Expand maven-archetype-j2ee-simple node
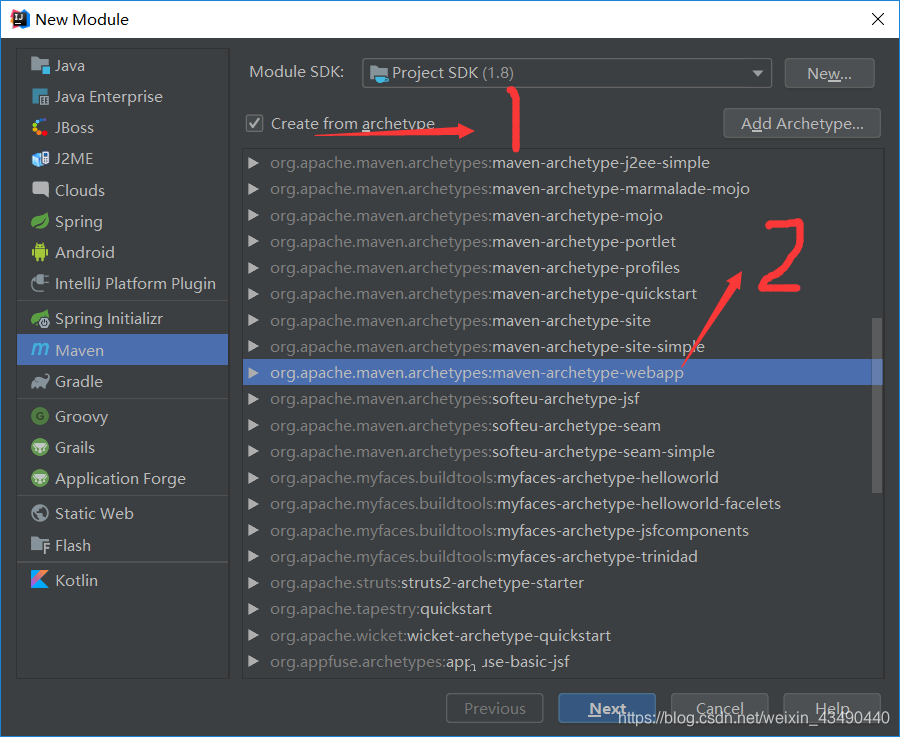This screenshot has height=737, width=900. coord(253,163)
